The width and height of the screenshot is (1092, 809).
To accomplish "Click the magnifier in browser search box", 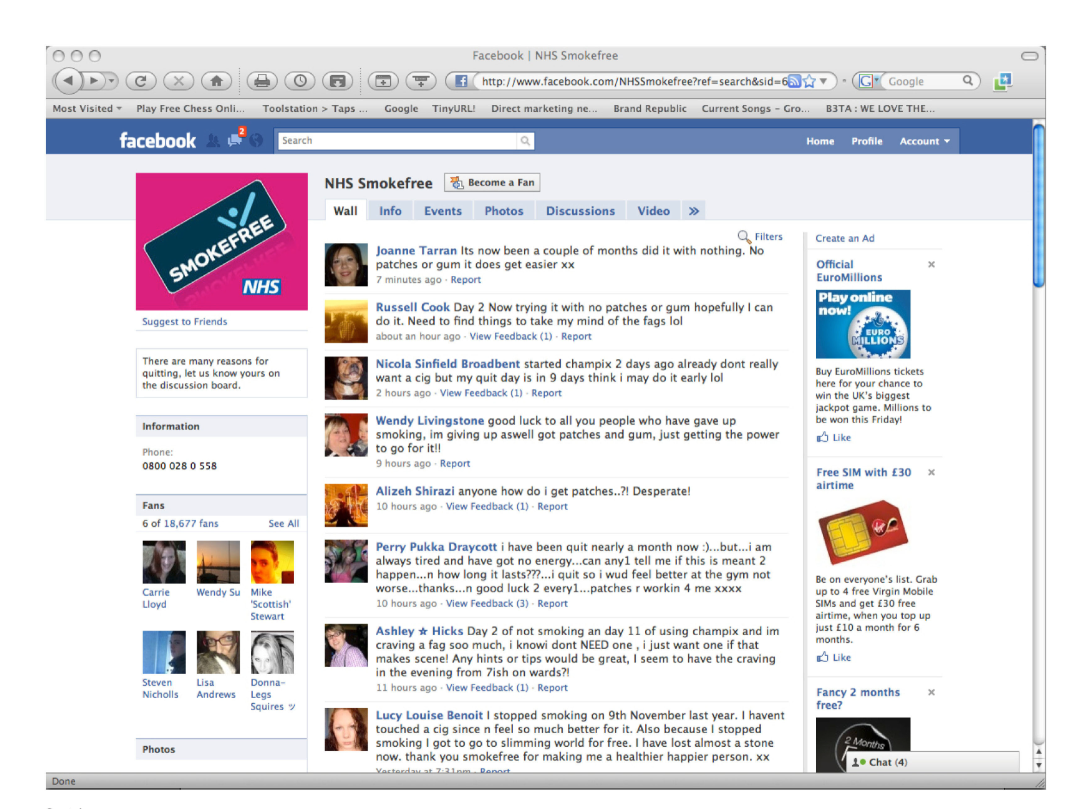I will point(968,81).
